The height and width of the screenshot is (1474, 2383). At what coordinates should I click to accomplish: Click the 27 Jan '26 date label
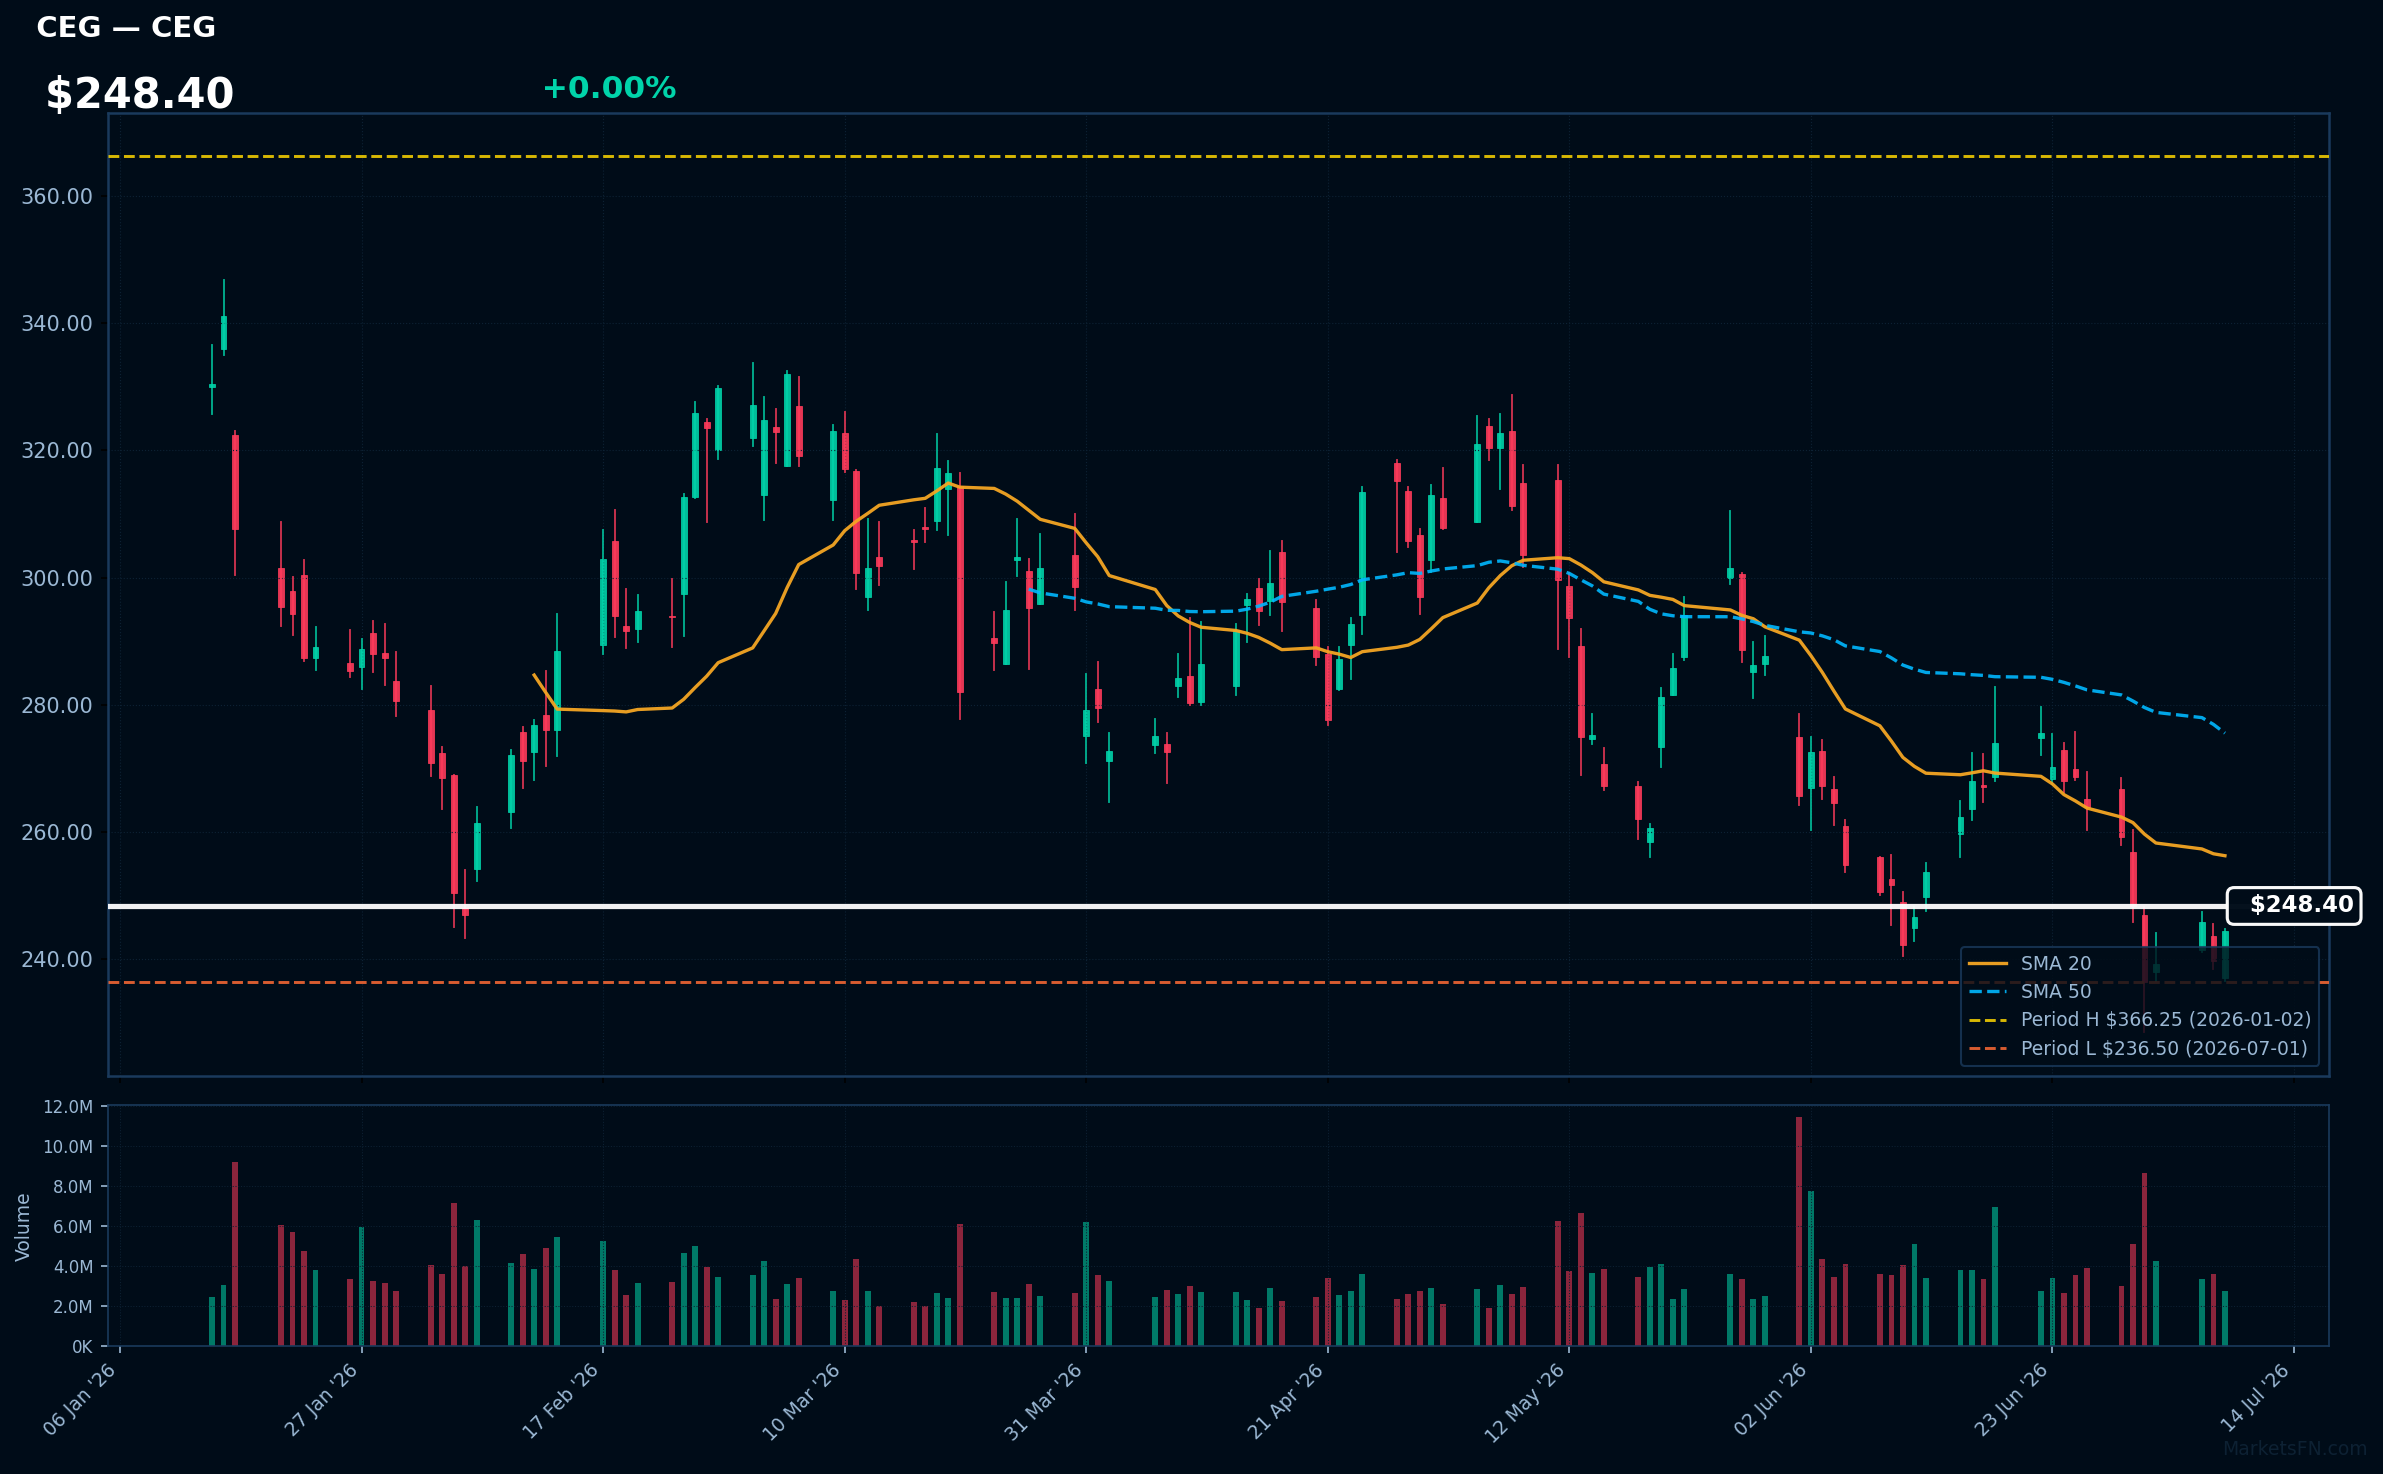point(322,1399)
